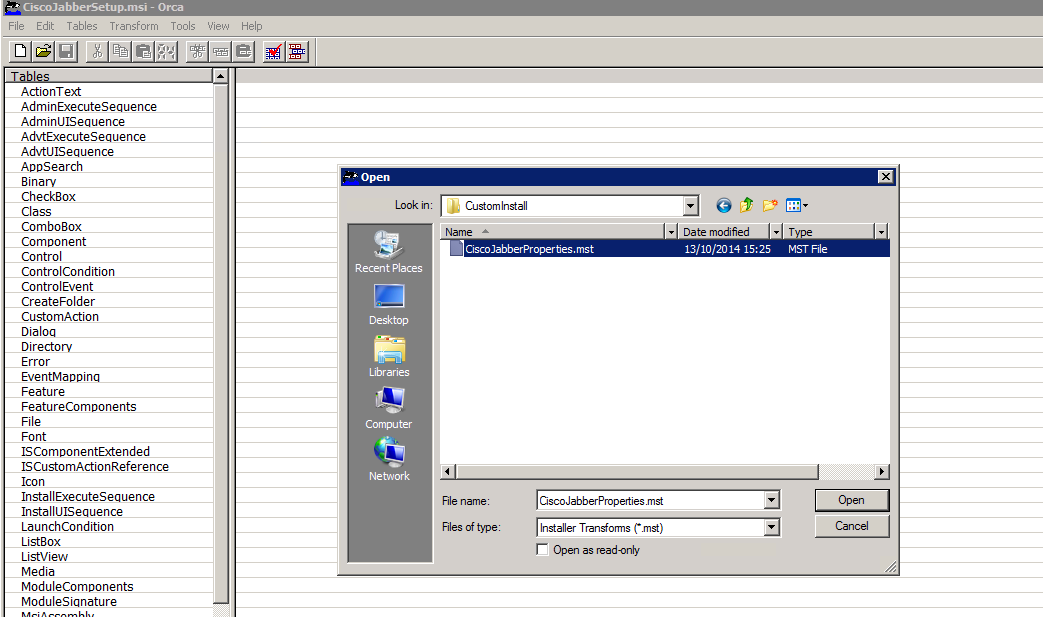
Task: Select the InstallExecuteSequence table
Action: pyautogui.click(x=88, y=497)
